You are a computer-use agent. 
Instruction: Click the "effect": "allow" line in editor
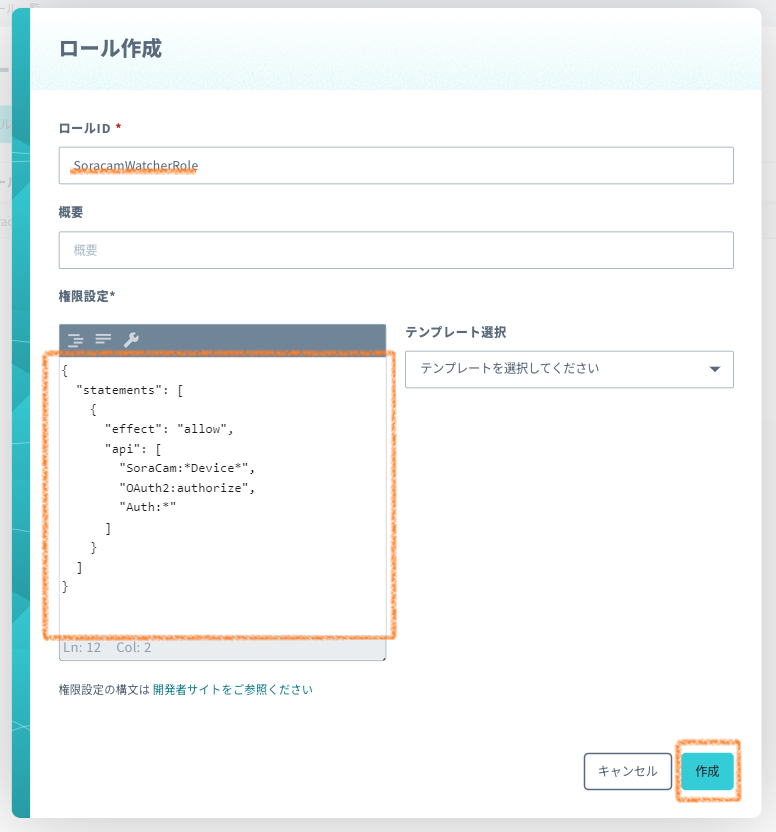pos(169,429)
